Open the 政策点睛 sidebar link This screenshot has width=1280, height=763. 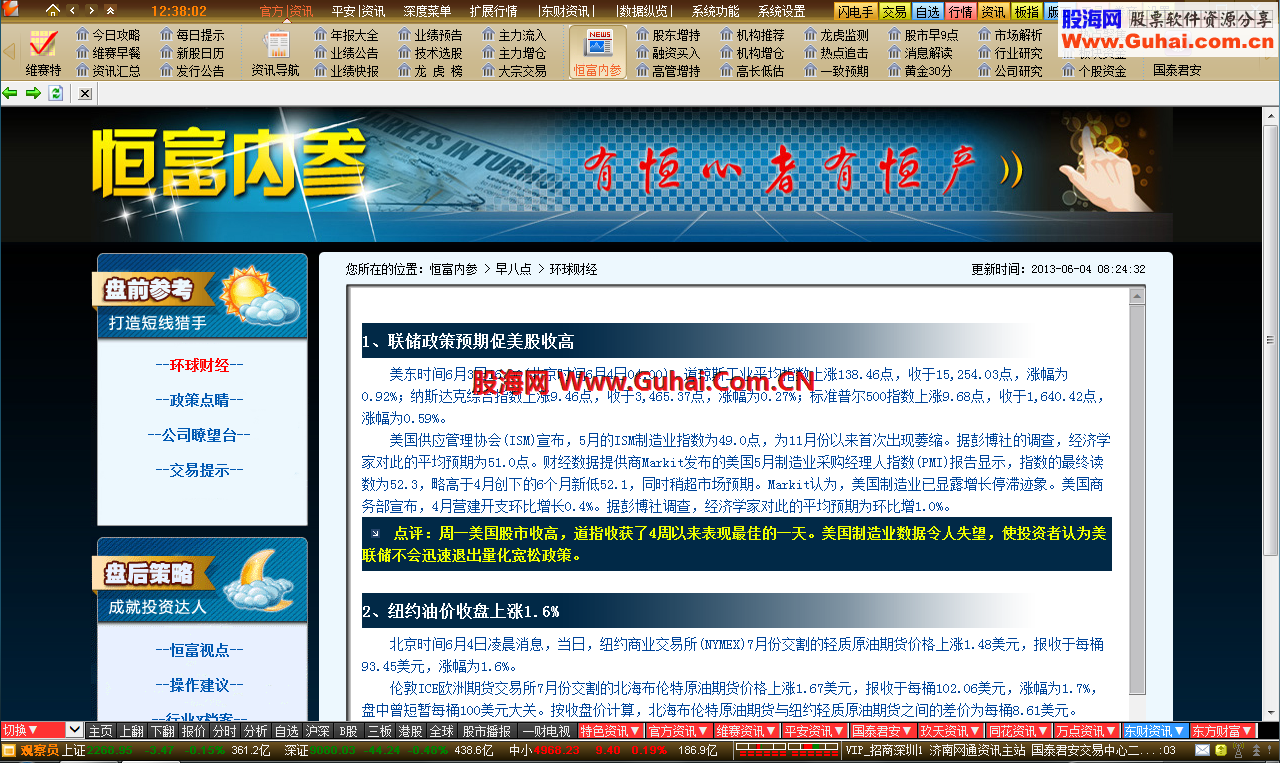(199, 400)
